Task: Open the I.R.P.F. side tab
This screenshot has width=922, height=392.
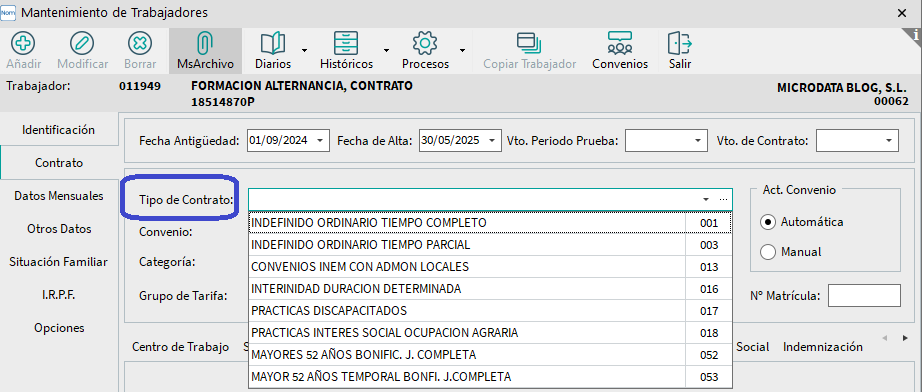Action: click(59, 294)
